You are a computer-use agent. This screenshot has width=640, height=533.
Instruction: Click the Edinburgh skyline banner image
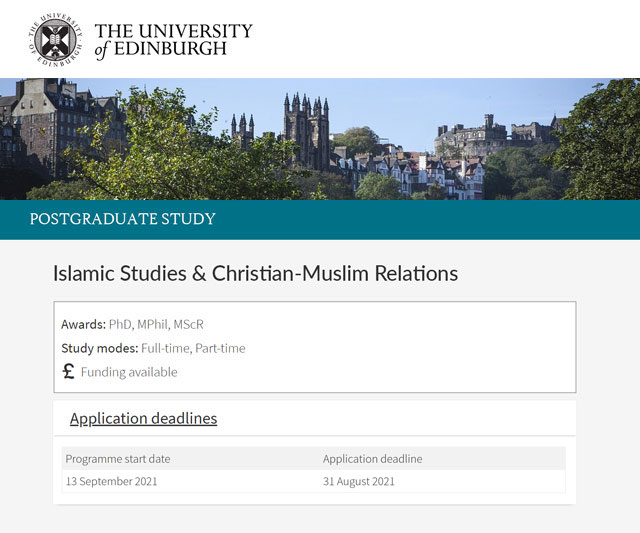coord(320,139)
